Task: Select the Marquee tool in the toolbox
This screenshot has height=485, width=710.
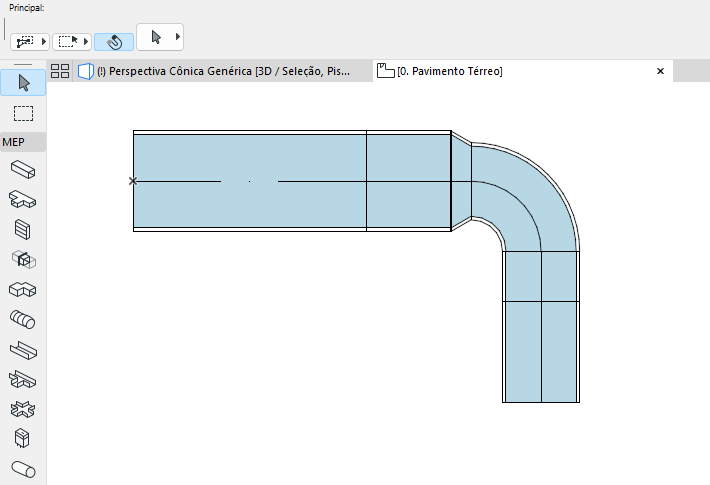Action: (x=23, y=113)
